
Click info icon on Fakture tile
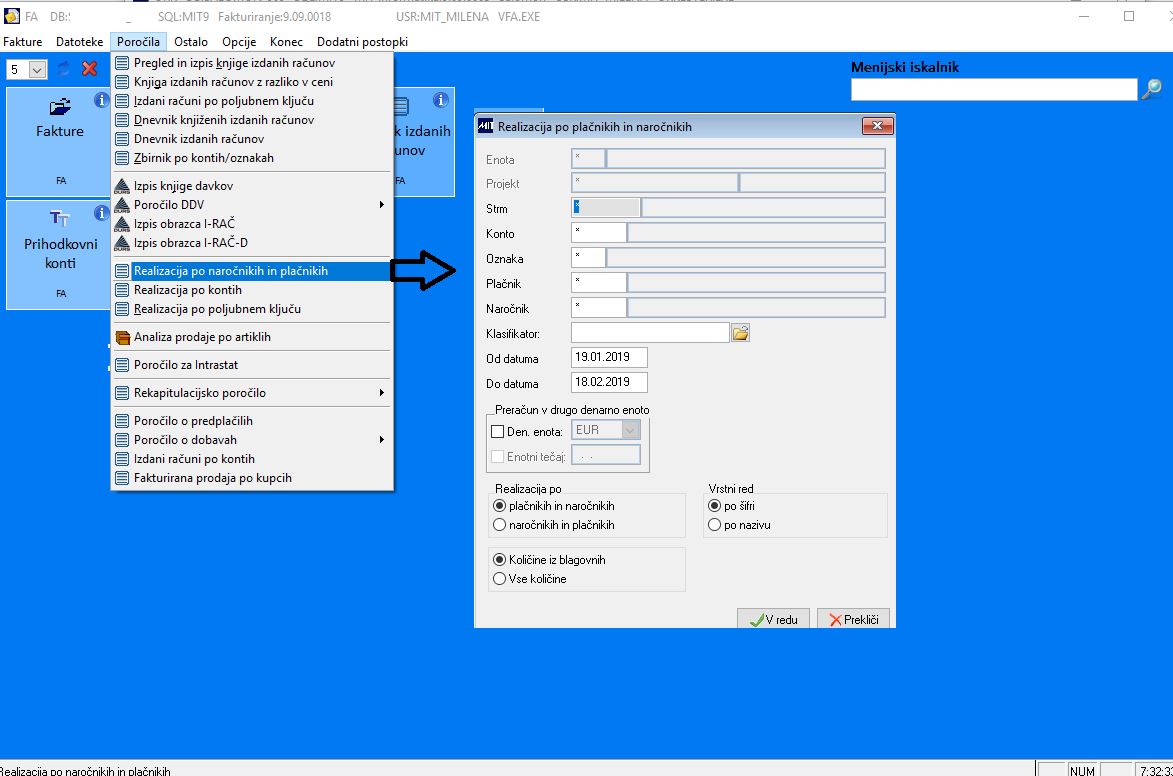101,100
